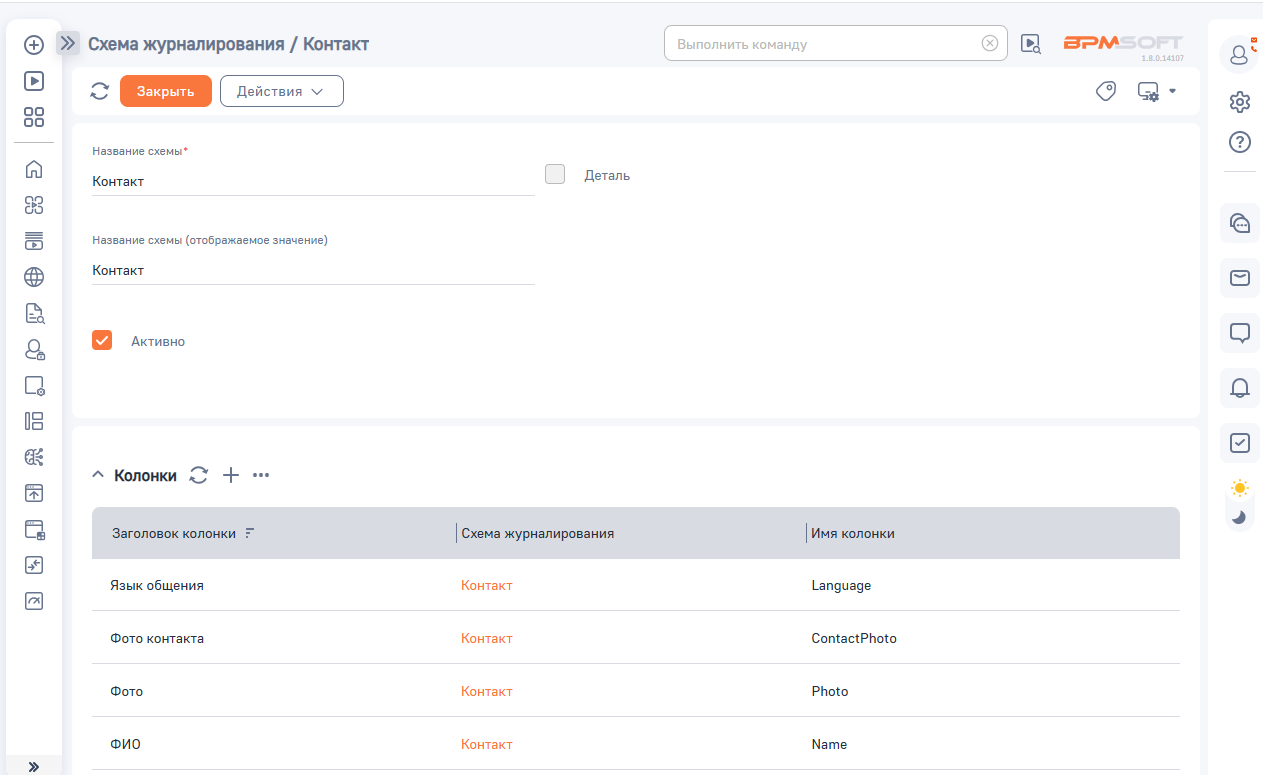Image resolution: width=1263 pixels, height=775 pixels.
Task: Open the Колонки three-dots menu
Action: 261,475
